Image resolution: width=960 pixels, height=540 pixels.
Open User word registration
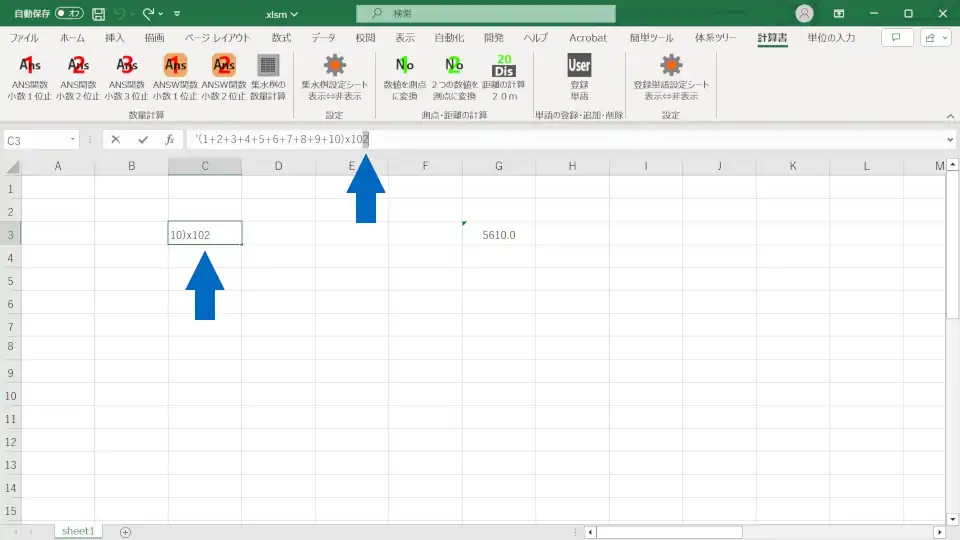click(579, 77)
